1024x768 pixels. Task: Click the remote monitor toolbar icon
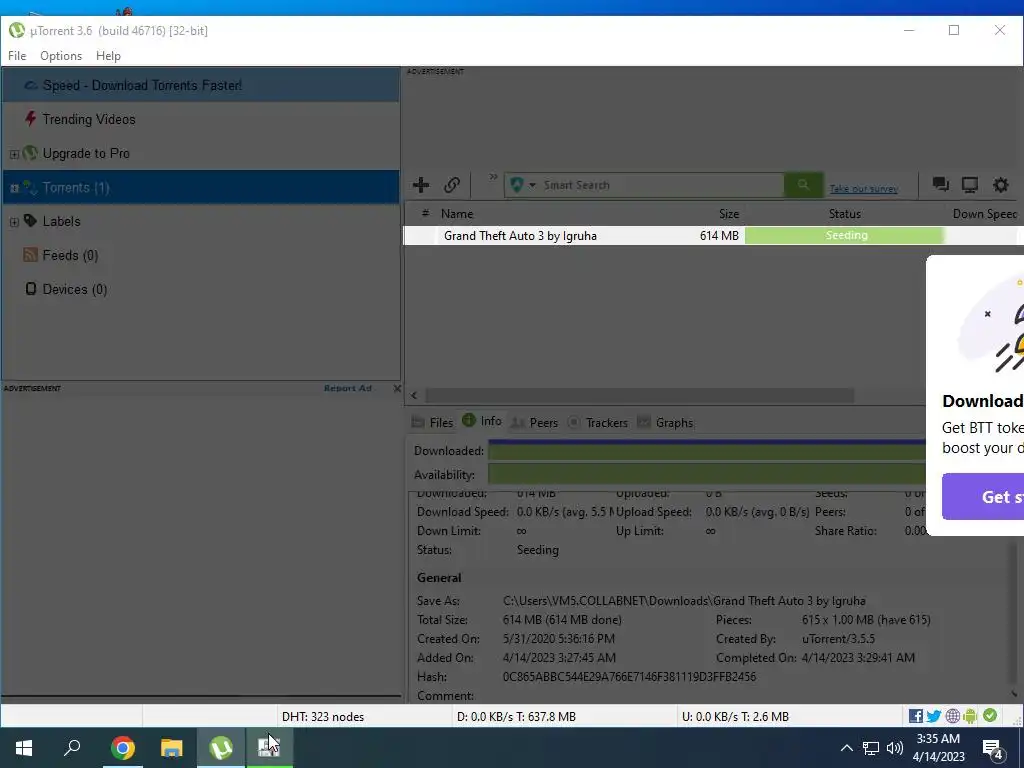tap(970, 185)
